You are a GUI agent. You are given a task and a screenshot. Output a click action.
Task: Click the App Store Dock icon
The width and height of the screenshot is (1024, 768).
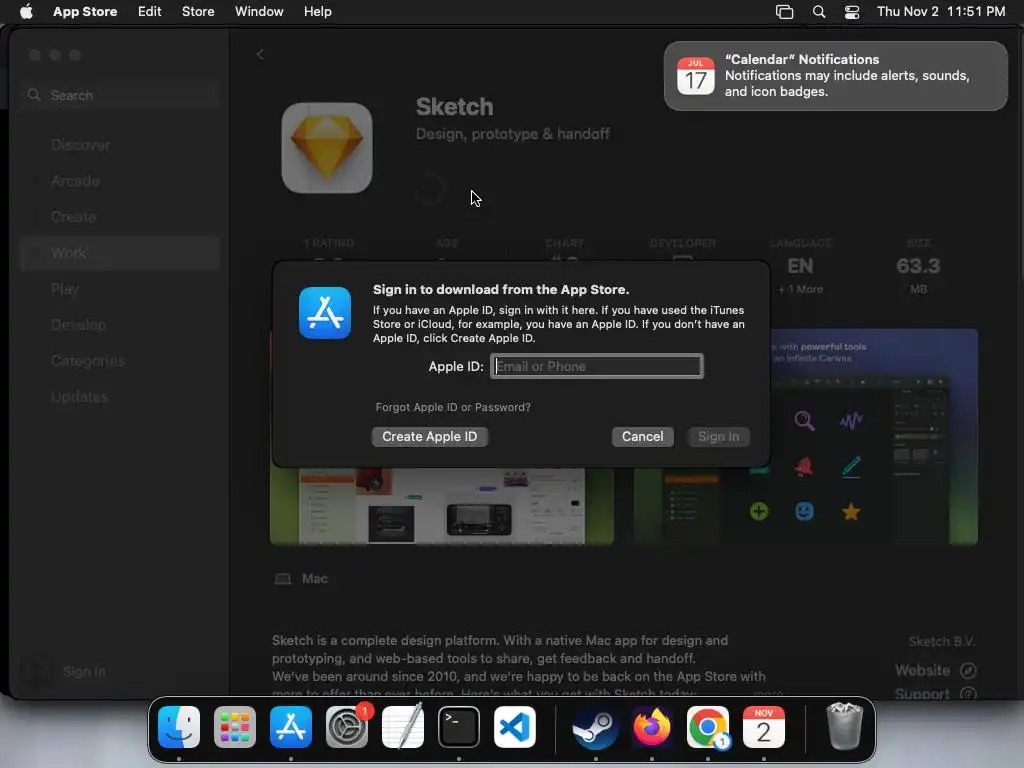pos(291,727)
